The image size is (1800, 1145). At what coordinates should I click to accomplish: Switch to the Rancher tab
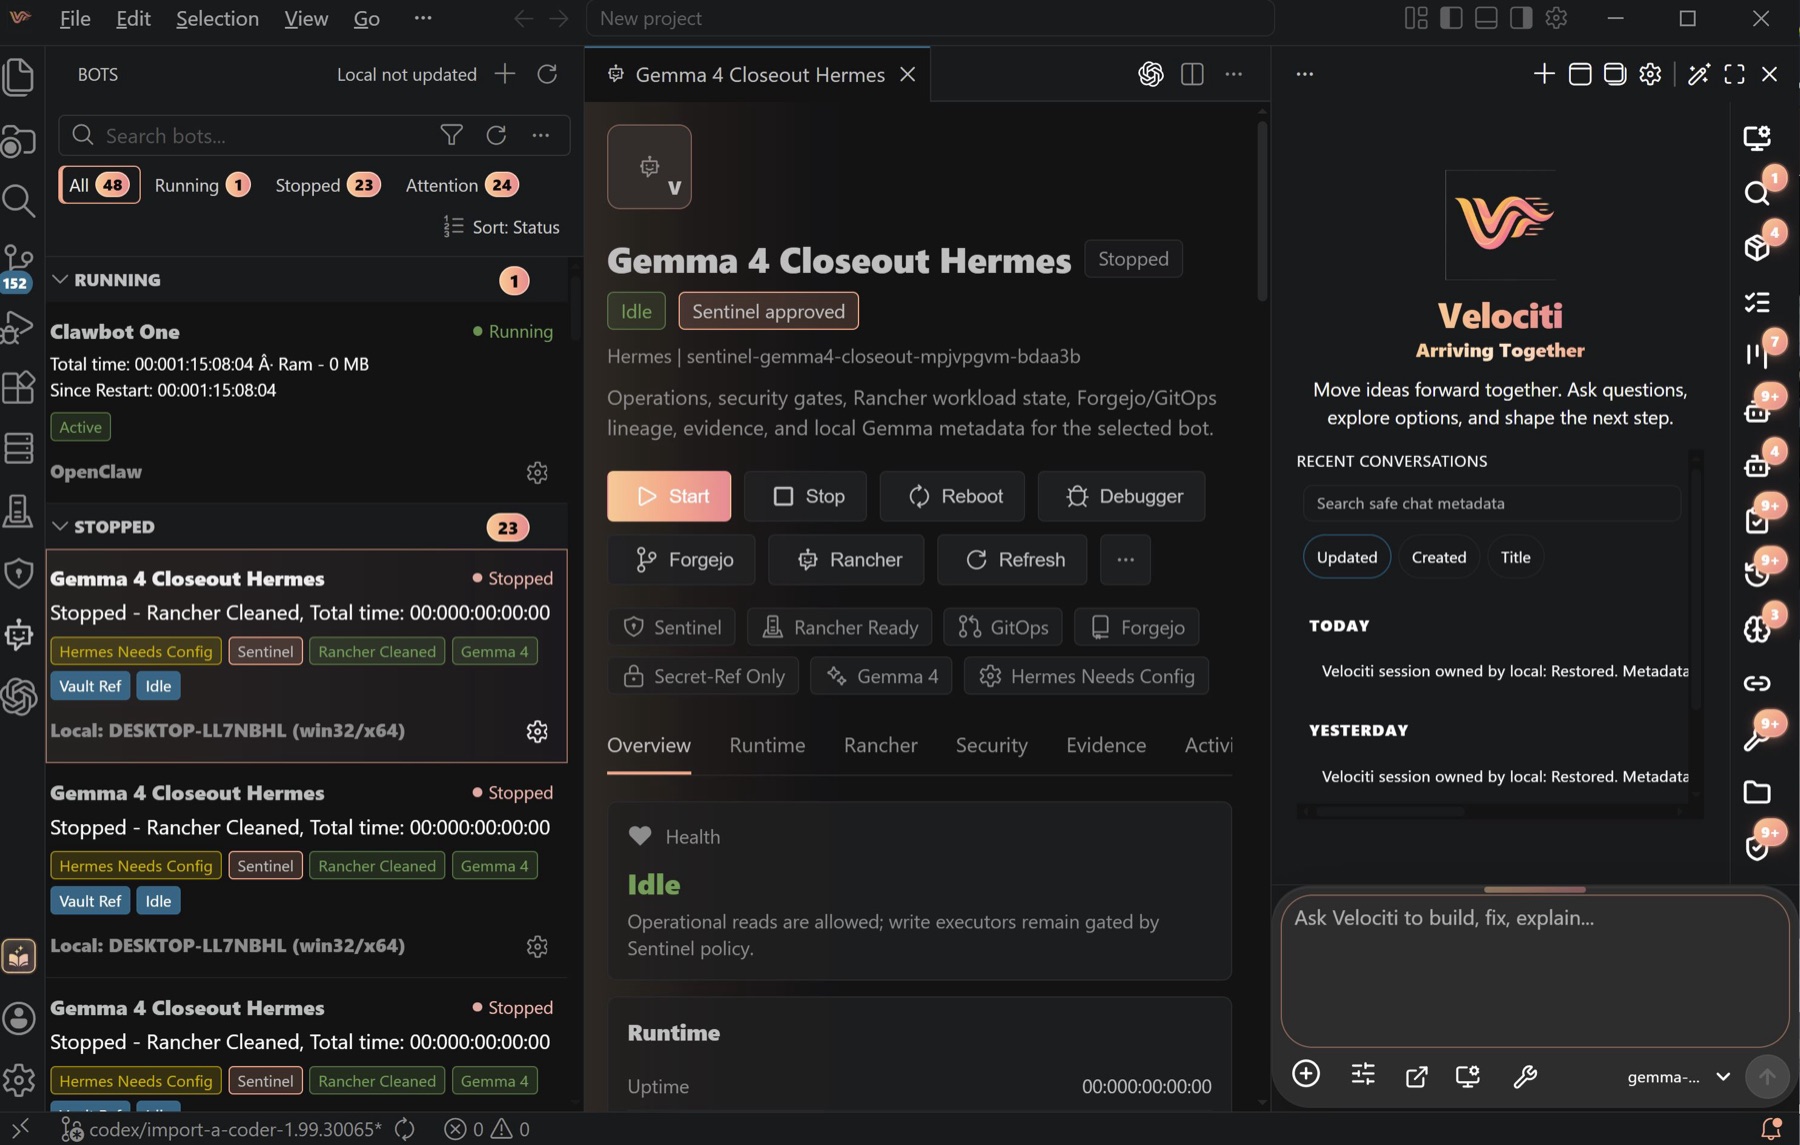[880, 745]
